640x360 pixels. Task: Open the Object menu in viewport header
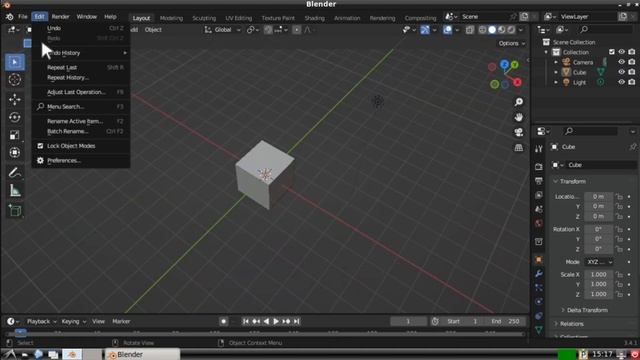(x=153, y=30)
